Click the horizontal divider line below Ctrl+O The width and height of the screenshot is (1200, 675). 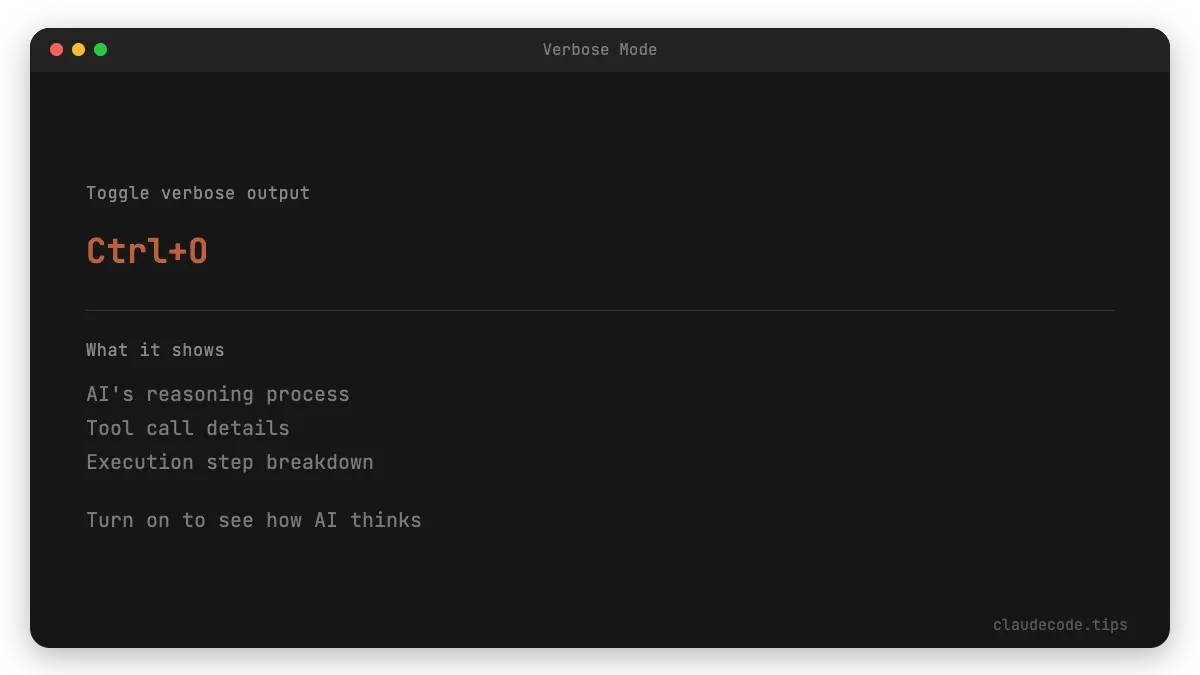click(x=600, y=310)
